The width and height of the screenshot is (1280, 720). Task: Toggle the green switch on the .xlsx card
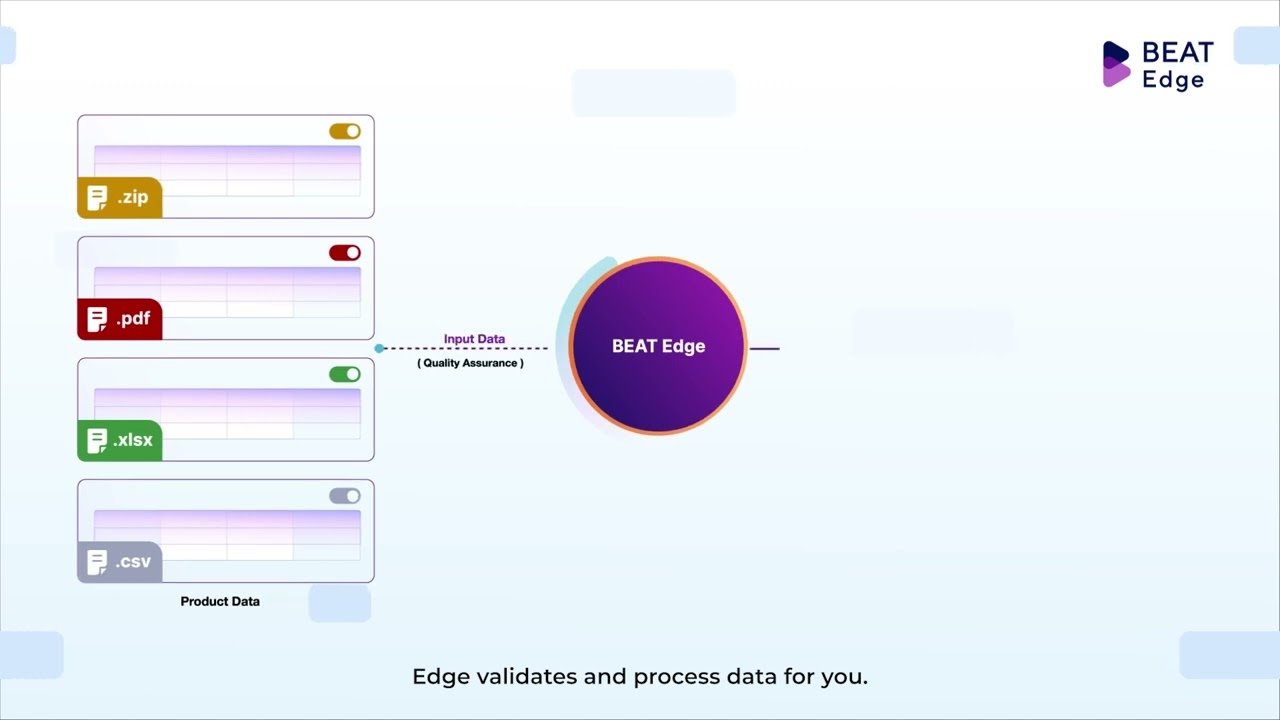pyautogui.click(x=345, y=374)
